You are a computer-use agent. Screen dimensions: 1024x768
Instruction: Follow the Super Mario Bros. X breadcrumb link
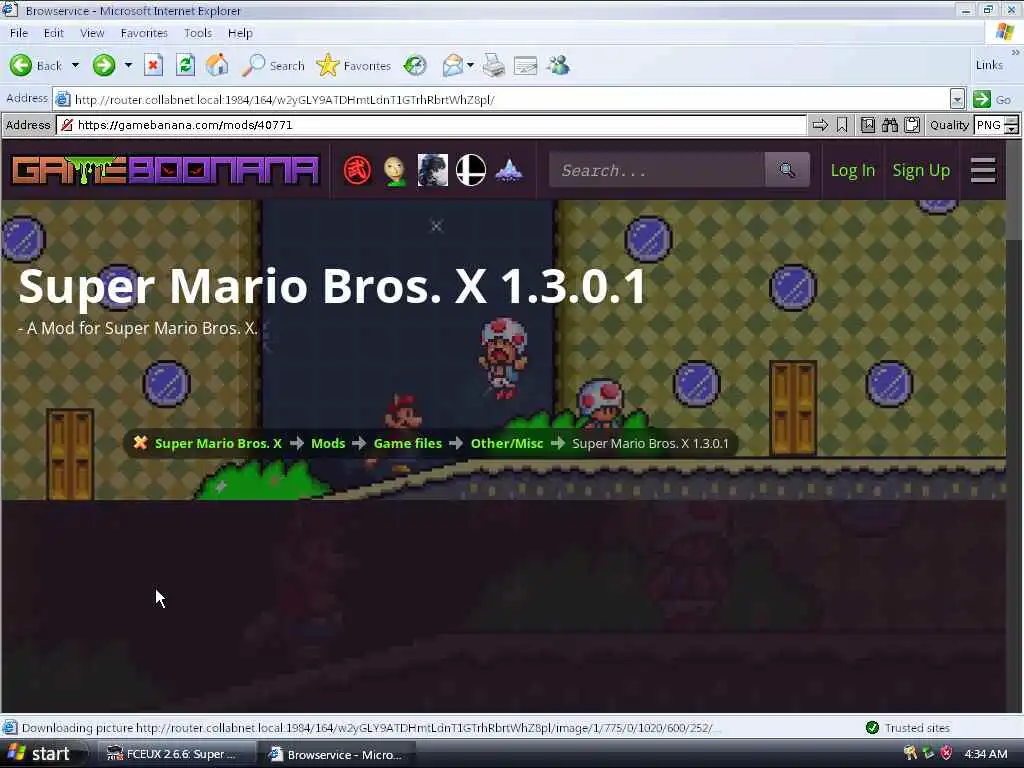tap(218, 443)
